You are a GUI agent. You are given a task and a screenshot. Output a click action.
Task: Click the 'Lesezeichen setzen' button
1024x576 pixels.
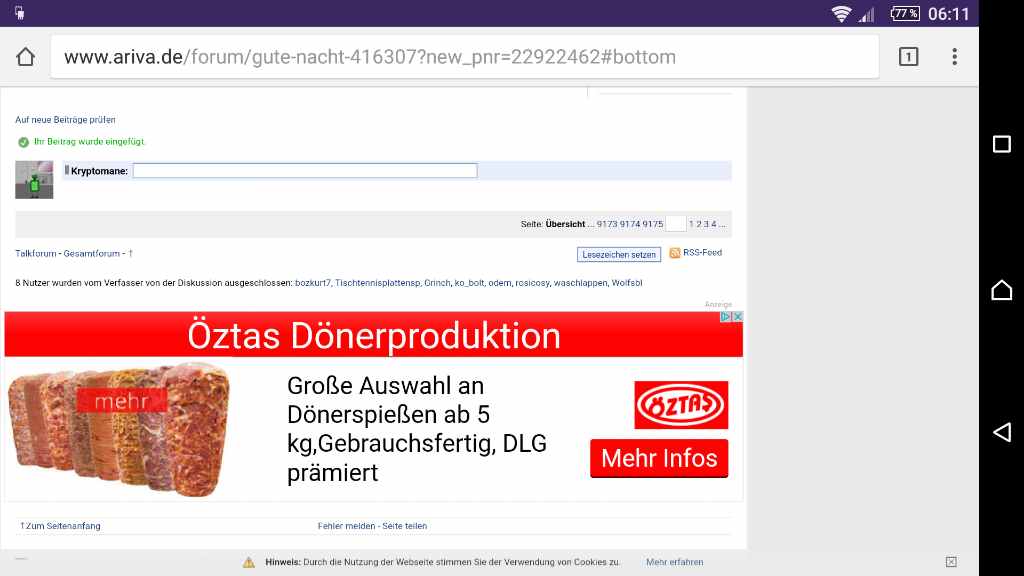coord(618,255)
